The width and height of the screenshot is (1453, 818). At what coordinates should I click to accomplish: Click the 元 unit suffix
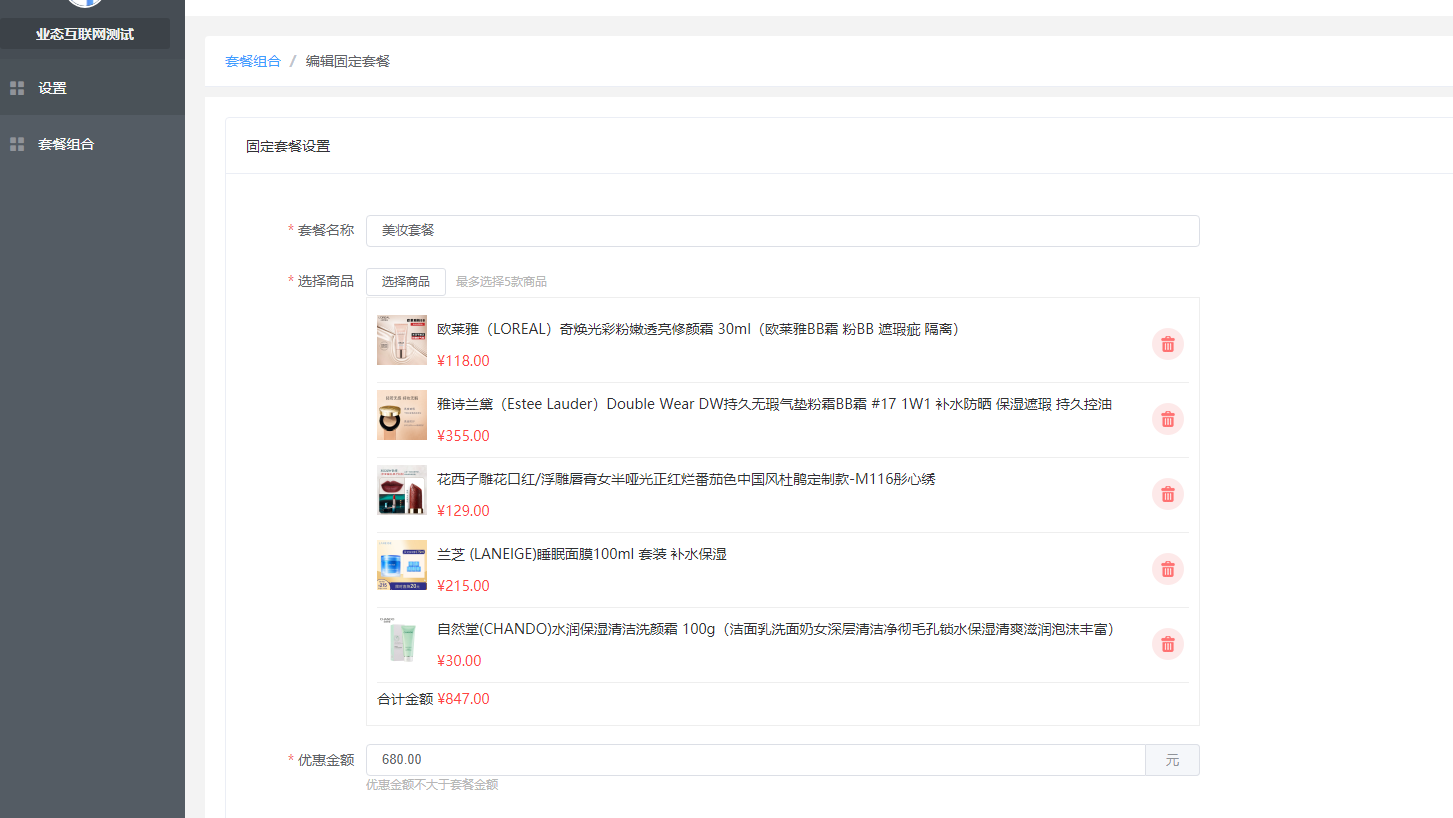[1172, 760]
